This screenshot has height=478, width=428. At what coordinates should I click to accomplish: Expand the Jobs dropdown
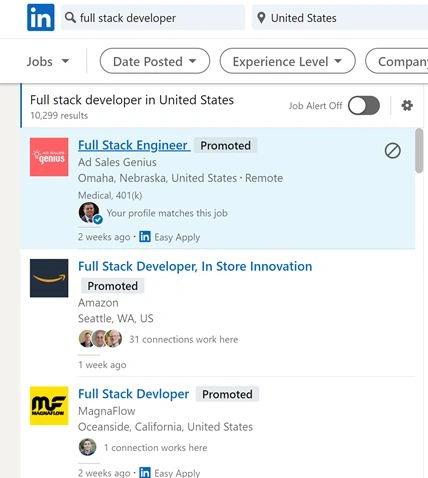pyautogui.click(x=48, y=61)
